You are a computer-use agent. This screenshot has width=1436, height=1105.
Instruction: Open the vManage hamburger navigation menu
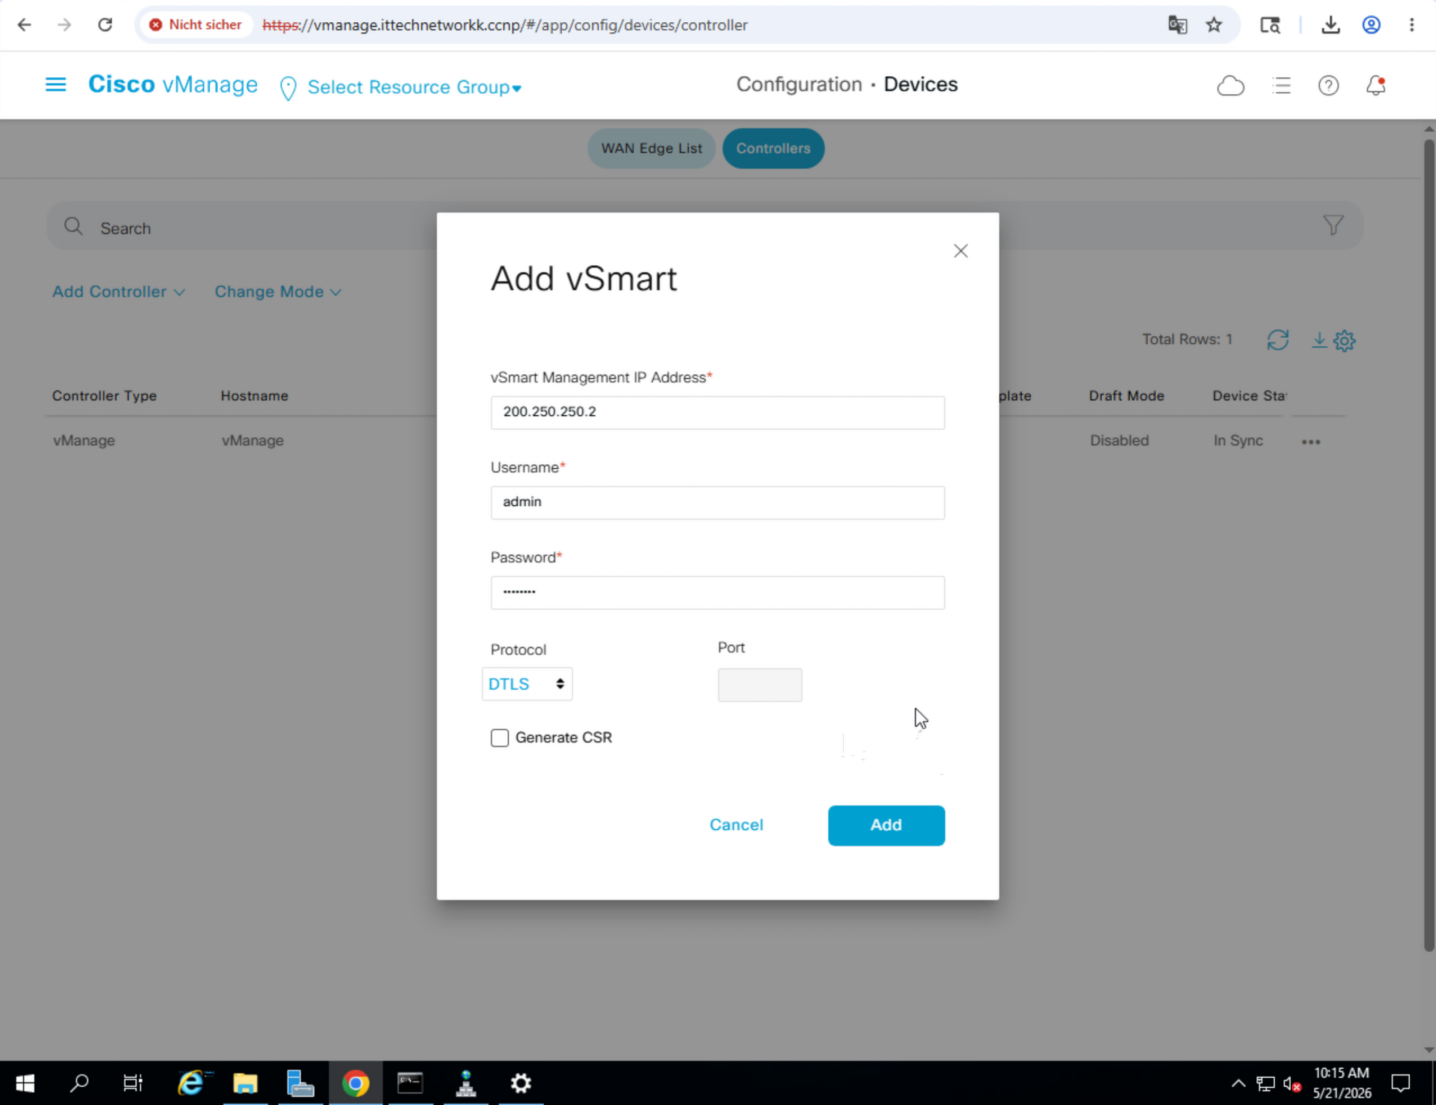pyautogui.click(x=56, y=85)
